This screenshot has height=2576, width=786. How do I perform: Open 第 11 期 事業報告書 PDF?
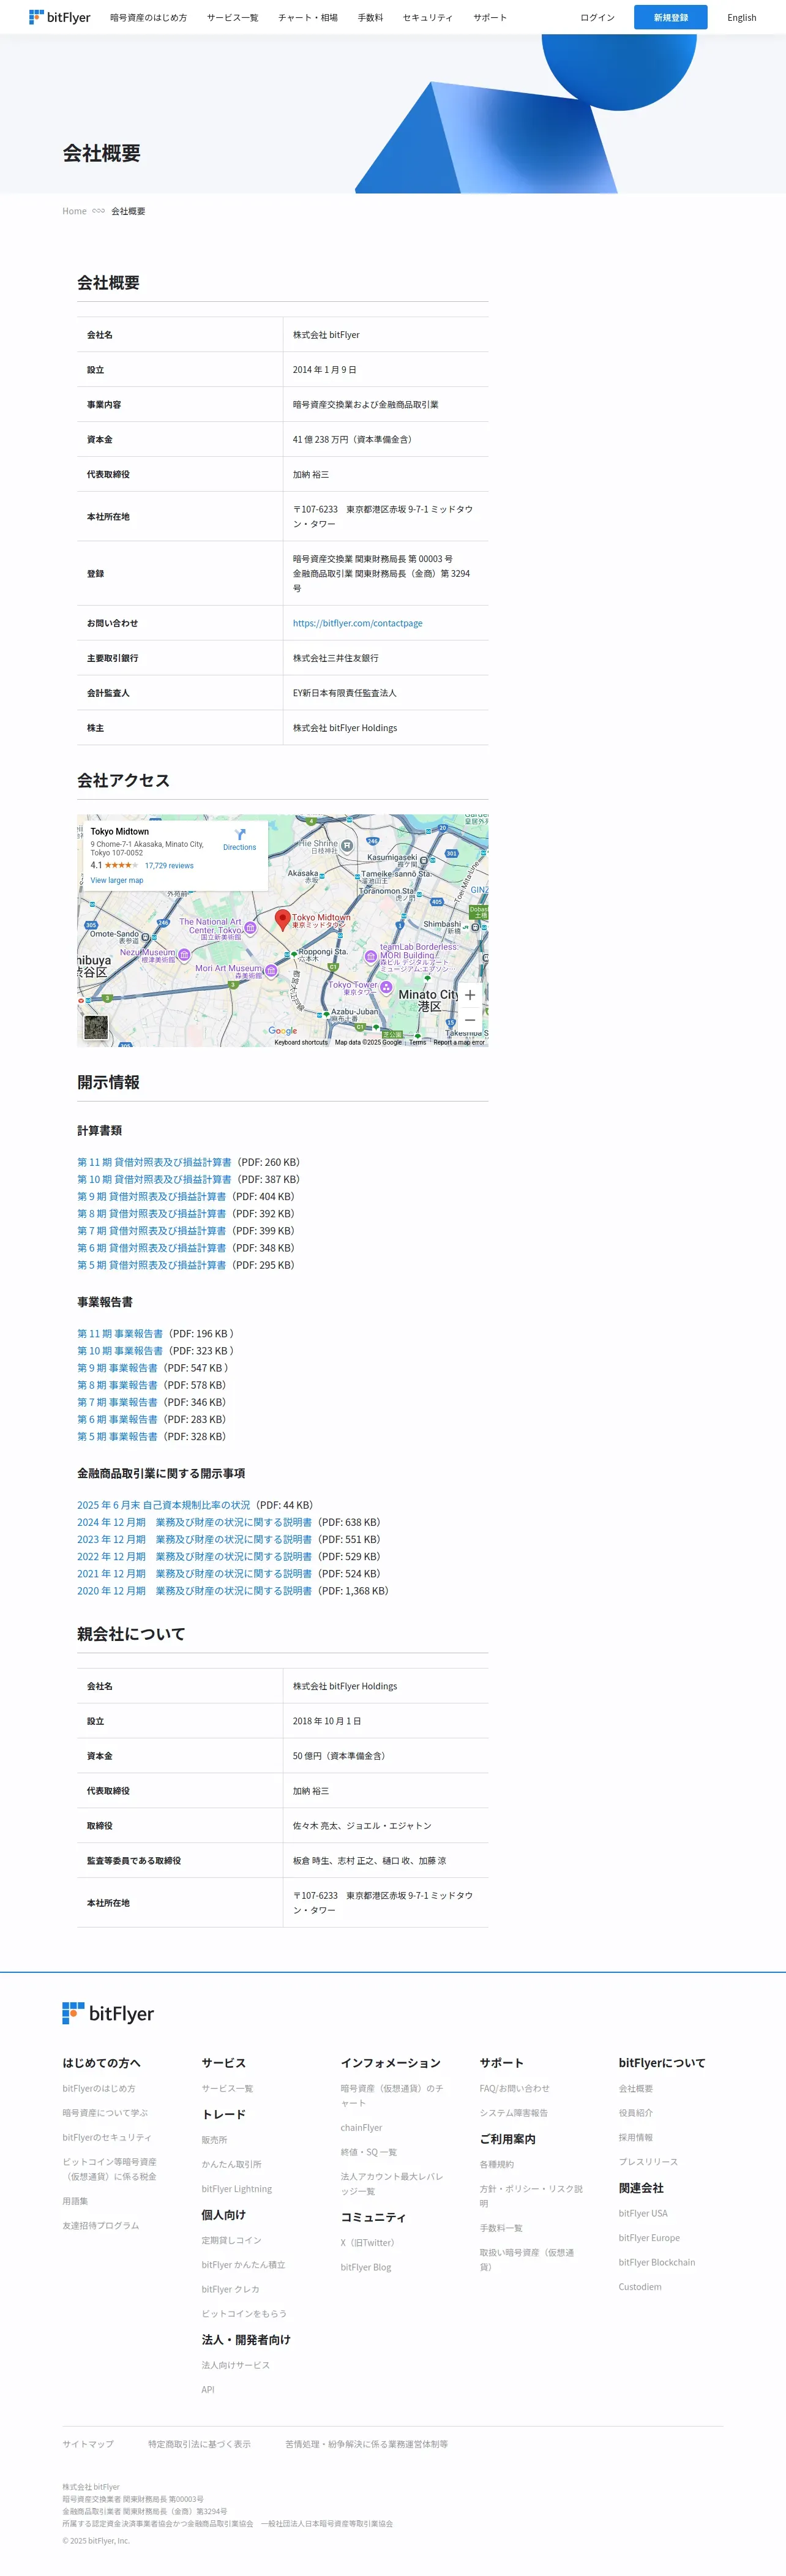(120, 1333)
